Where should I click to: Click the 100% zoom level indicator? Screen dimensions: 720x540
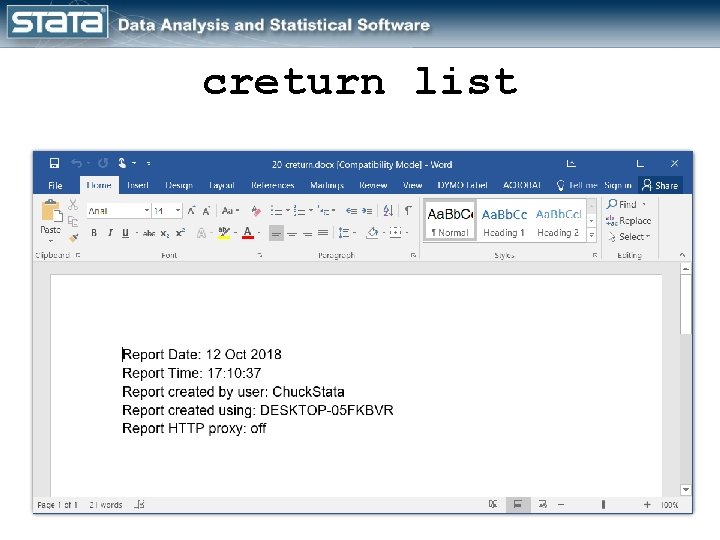pyautogui.click(x=670, y=505)
